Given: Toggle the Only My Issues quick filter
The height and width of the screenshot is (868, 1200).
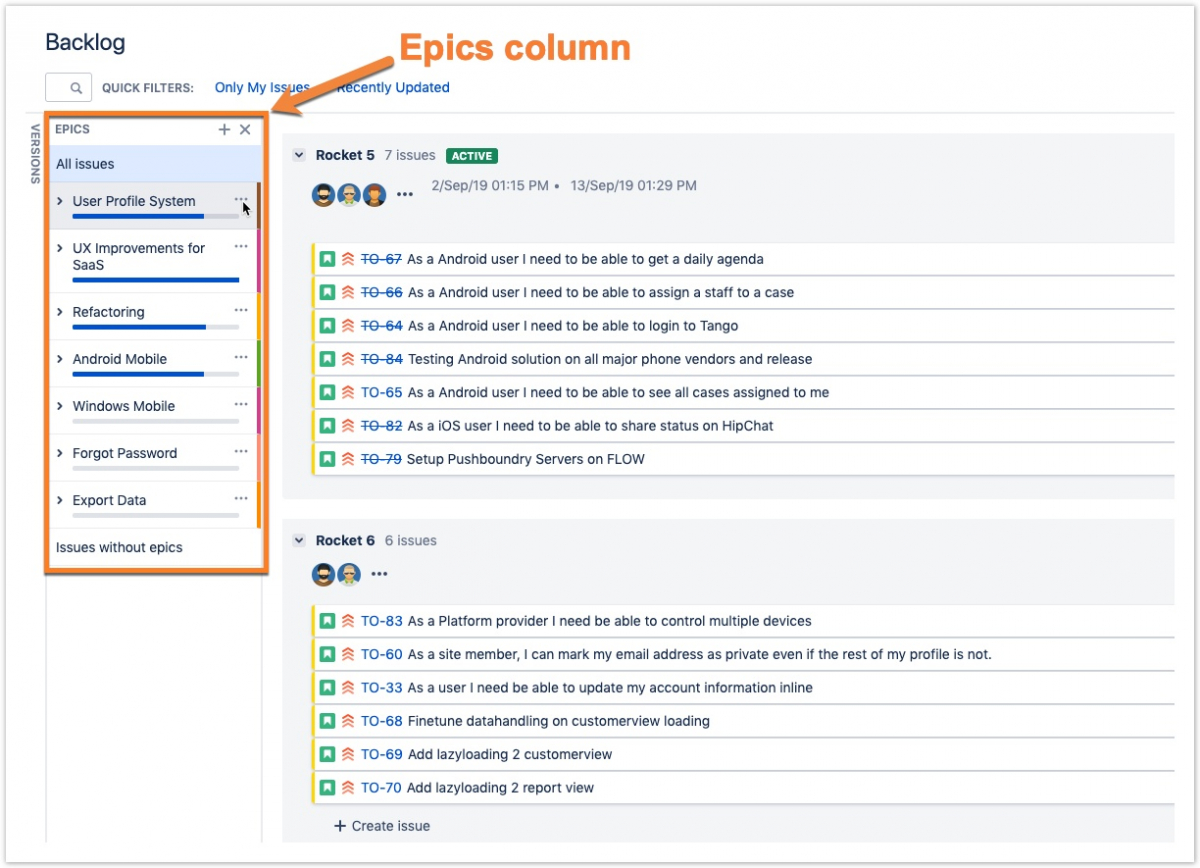Looking at the screenshot, I should [262, 88].
